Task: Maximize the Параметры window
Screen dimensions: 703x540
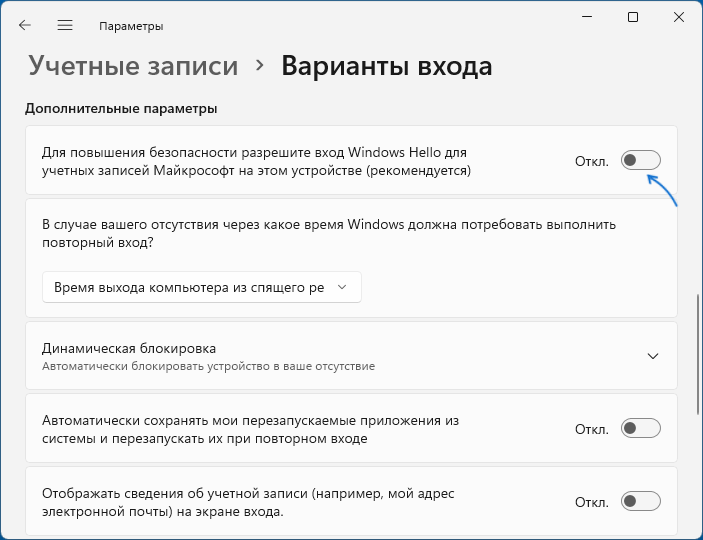Action: [x=633, y=17]
